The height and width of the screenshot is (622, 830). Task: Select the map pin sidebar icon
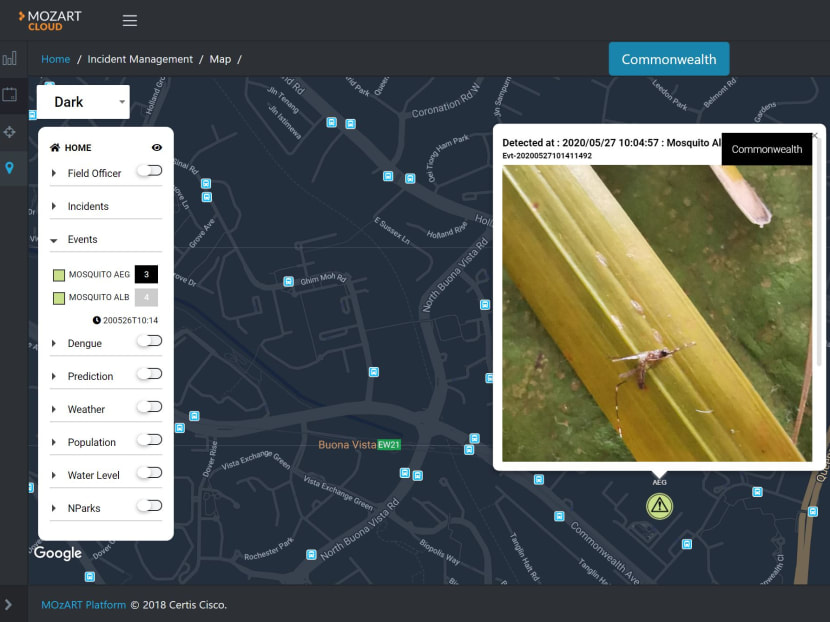coord(10,168)
